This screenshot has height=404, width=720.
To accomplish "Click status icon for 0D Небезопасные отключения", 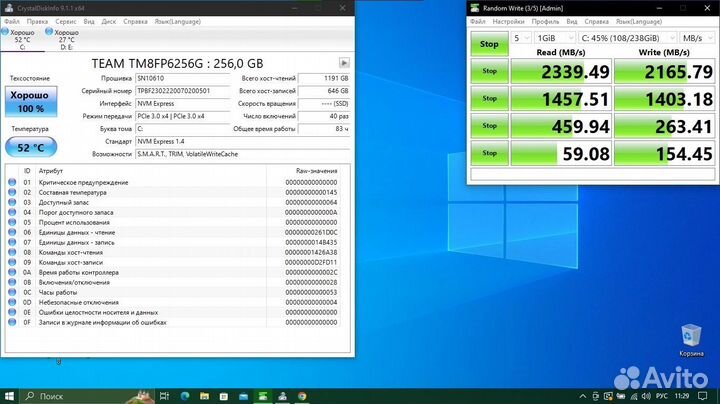I will point(12,302).
